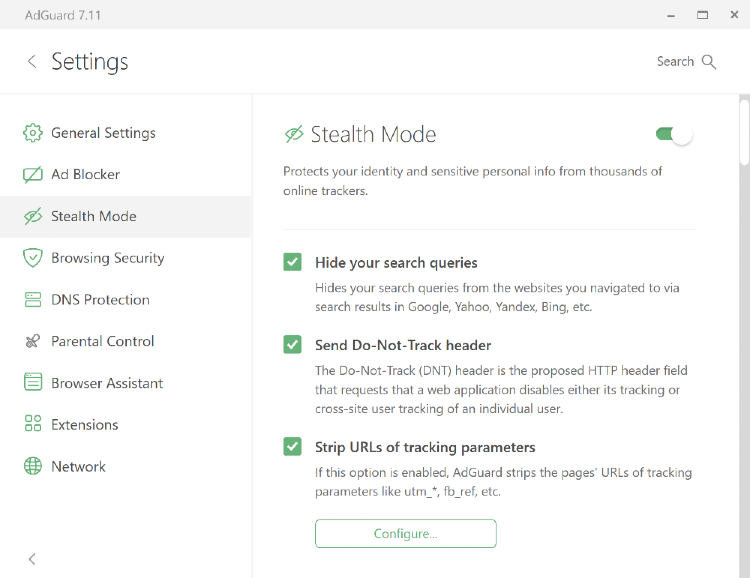Click the search magnifier icon
The width and height of the screenshot is (750, 578).
[709, 62]
